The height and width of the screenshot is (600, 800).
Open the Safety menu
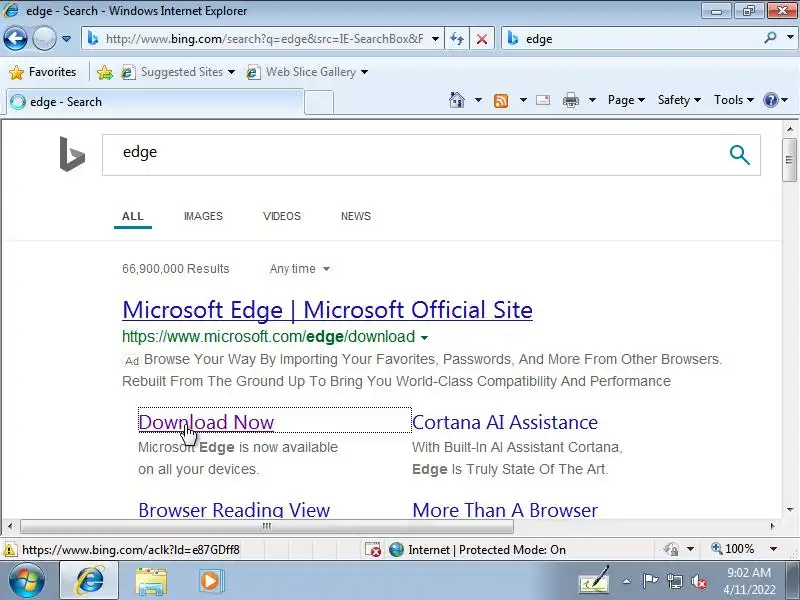click(x=679, y=100)
